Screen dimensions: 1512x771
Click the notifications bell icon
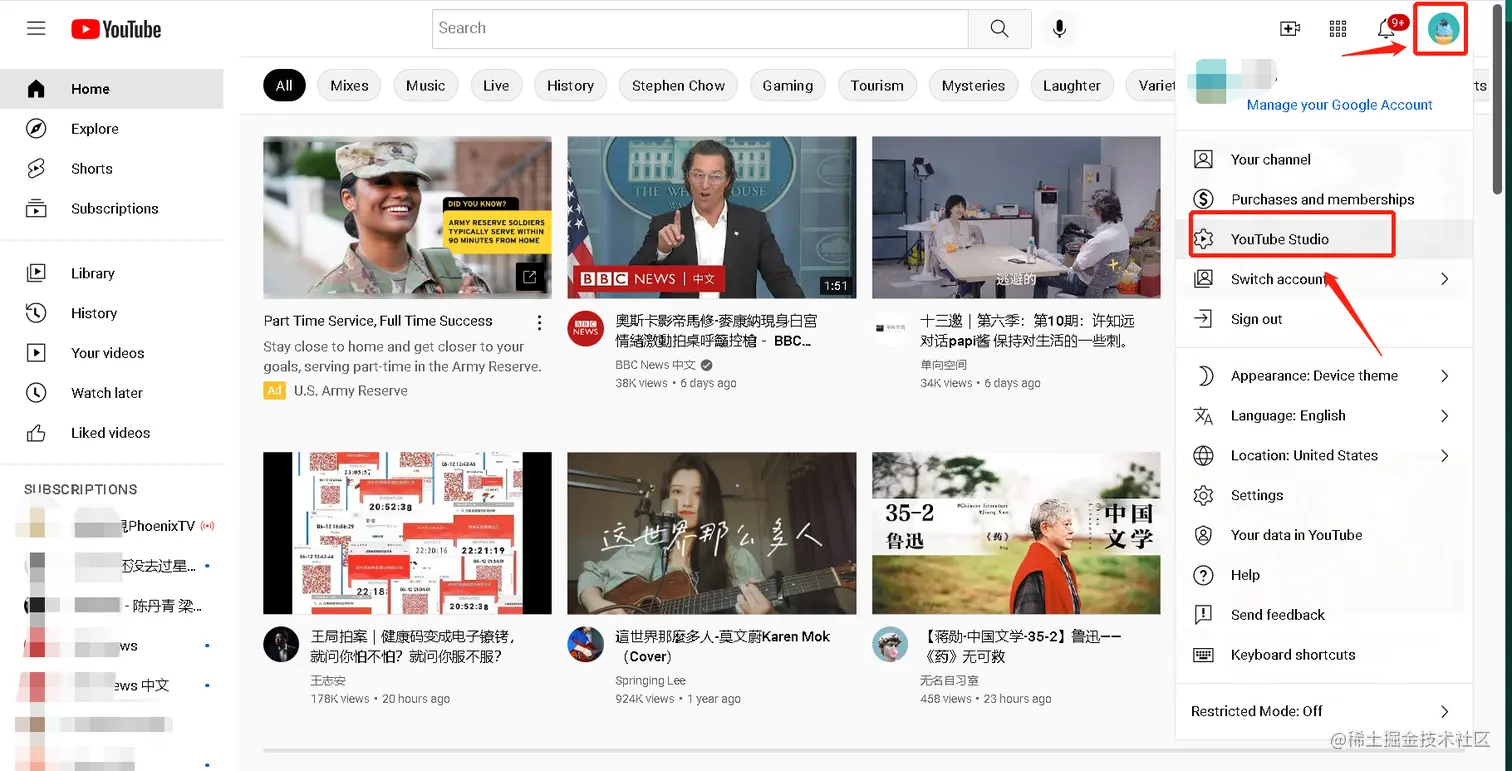pyautogui.click(x=1385, y=28)
